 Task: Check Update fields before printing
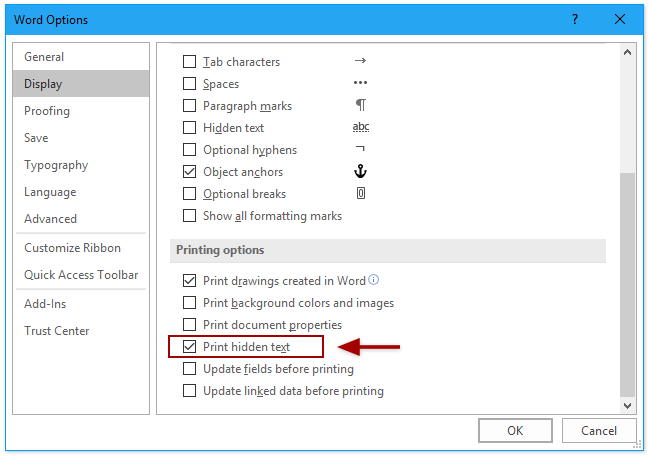coord(190,369)
